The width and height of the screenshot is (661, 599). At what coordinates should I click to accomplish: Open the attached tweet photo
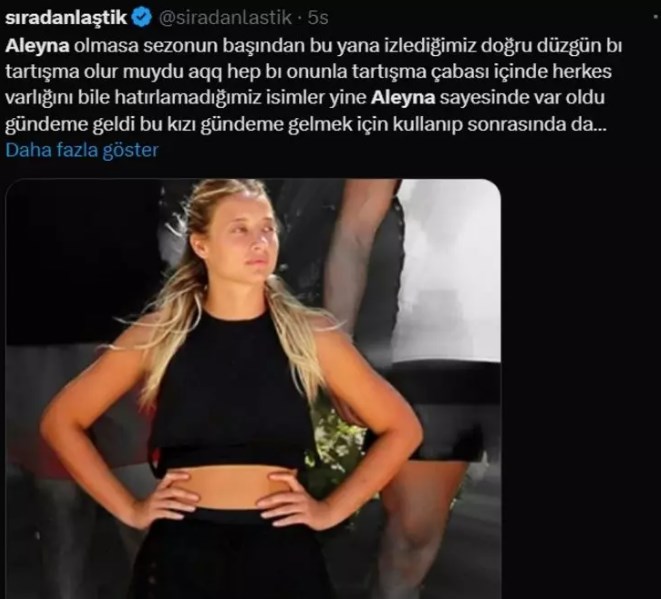[x=253, y=389]
